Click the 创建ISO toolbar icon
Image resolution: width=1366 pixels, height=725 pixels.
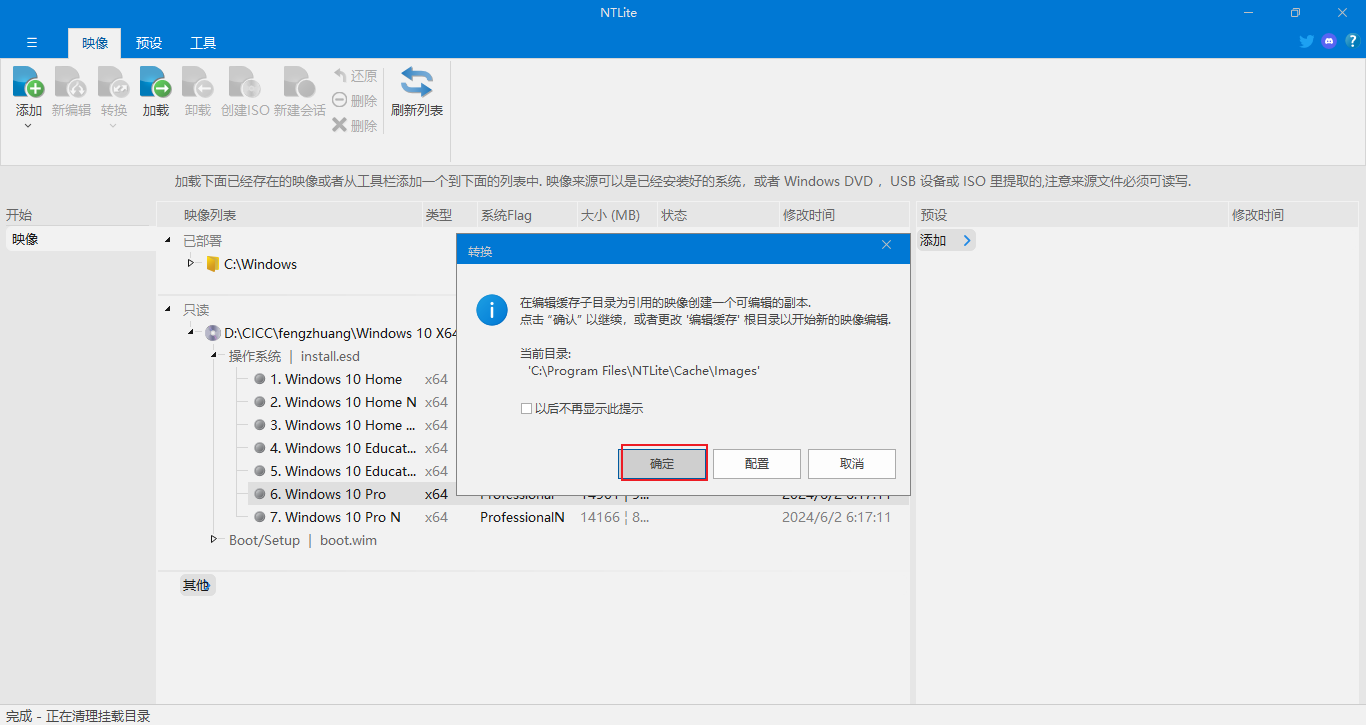(x=245, y=82)
